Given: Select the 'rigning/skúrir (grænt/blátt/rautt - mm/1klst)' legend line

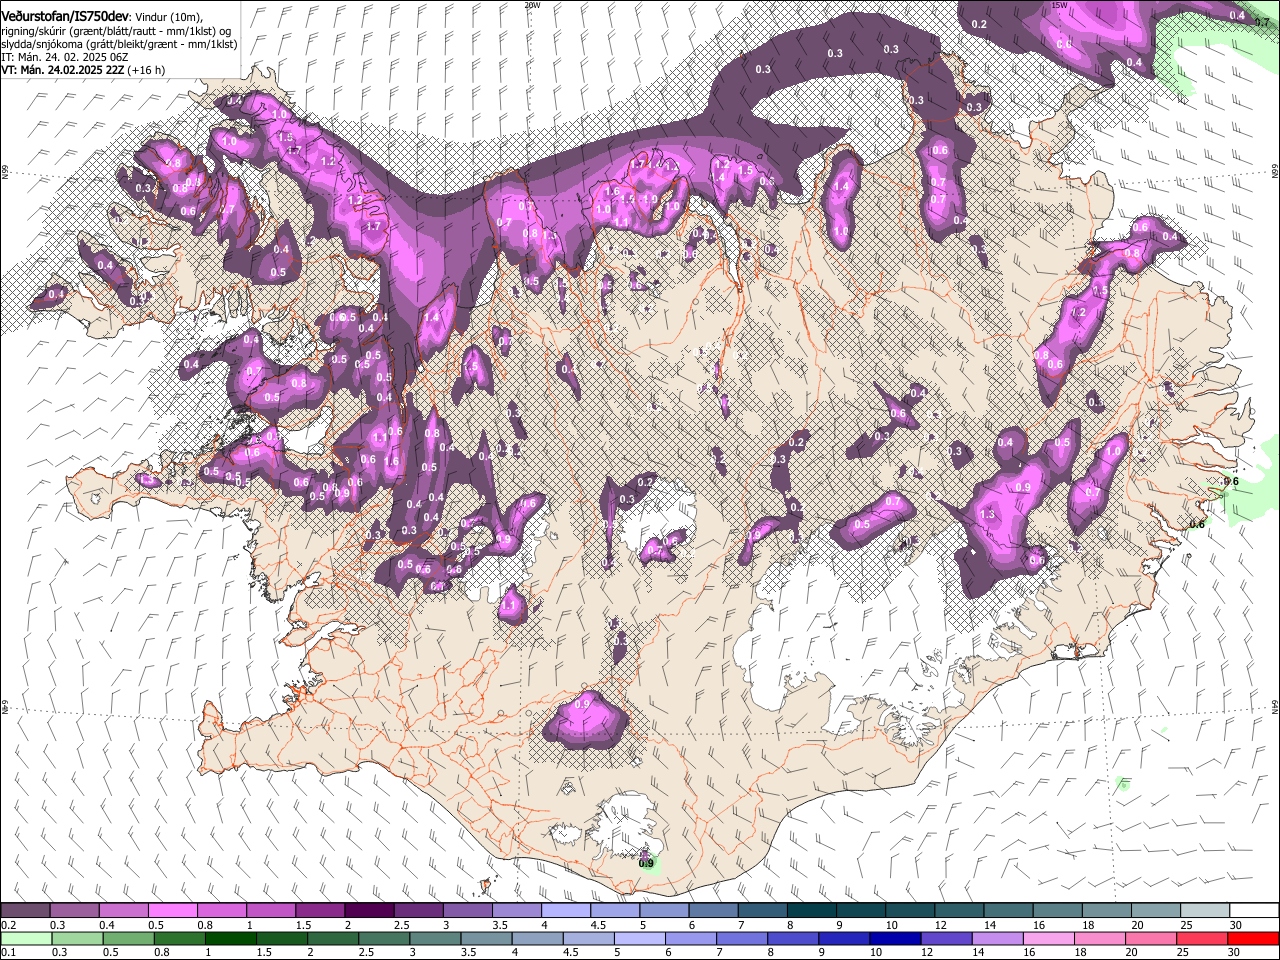Looking at the screenshot, I should tap(115, 31).
